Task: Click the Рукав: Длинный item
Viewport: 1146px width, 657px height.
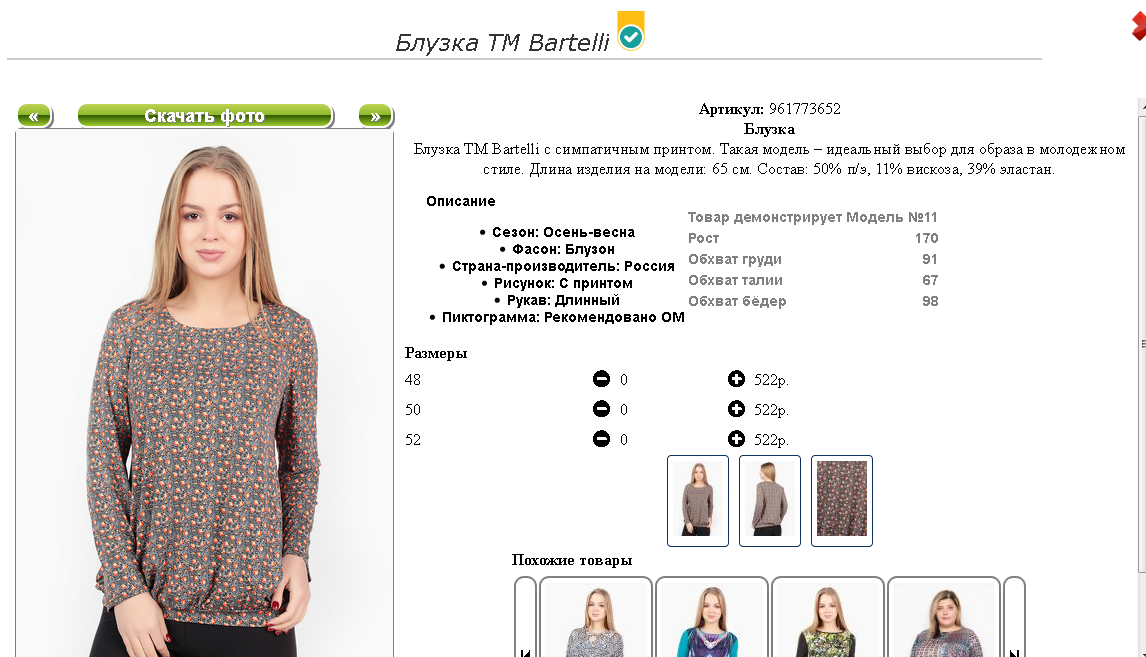Action: pyautogui.click(x=563, y=300)
